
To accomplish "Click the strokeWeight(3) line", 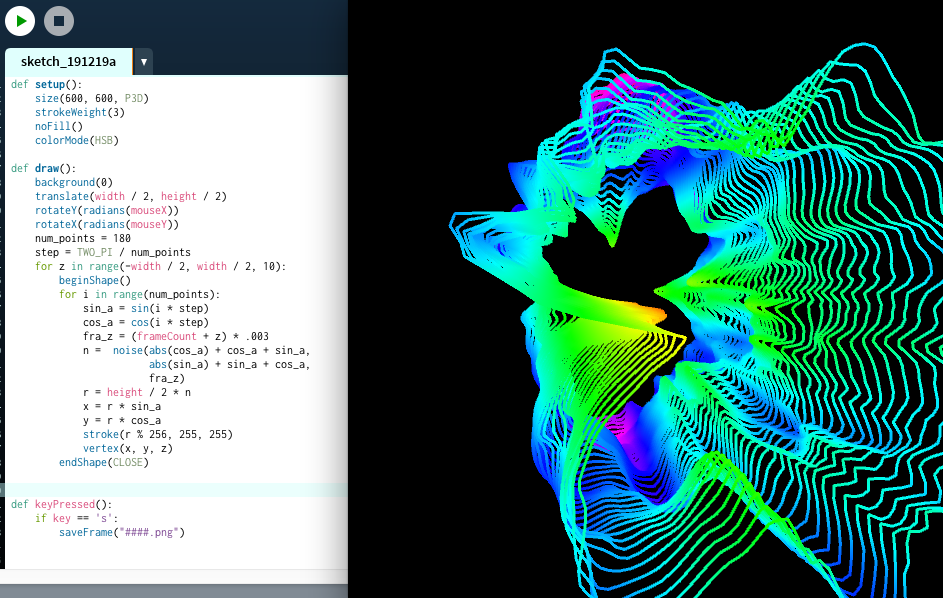I will [79, 113].
